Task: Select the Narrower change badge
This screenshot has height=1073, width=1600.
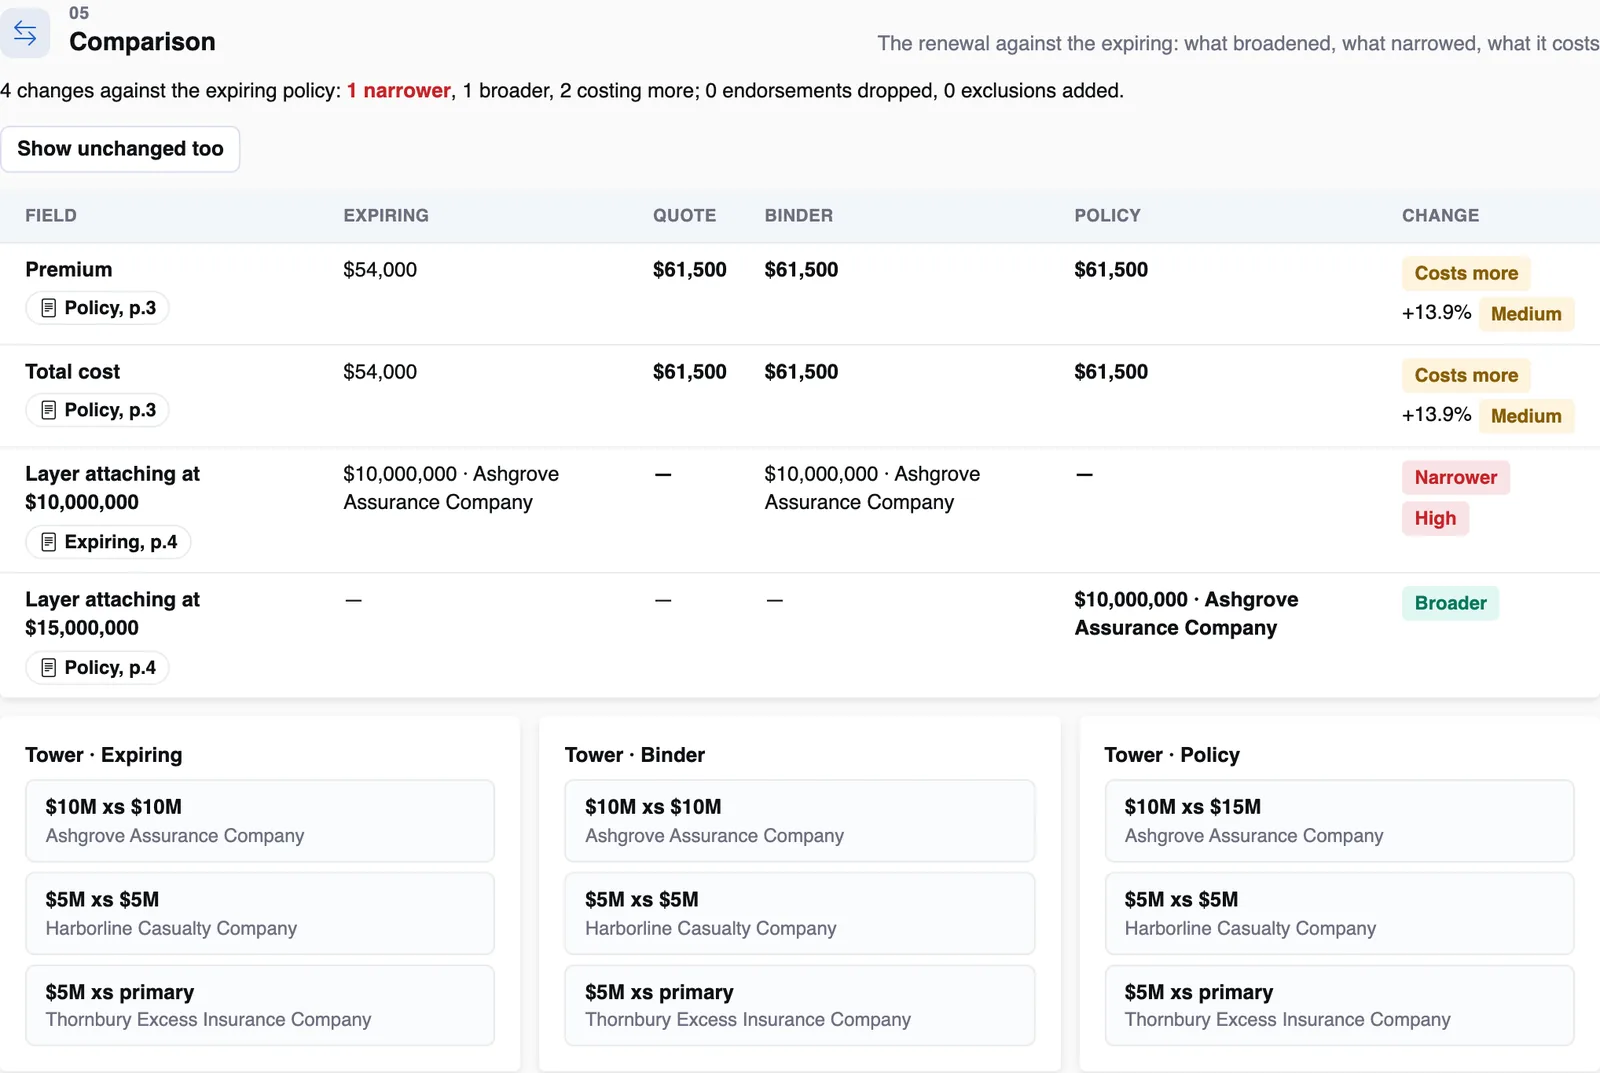Action: [1455, 478]
